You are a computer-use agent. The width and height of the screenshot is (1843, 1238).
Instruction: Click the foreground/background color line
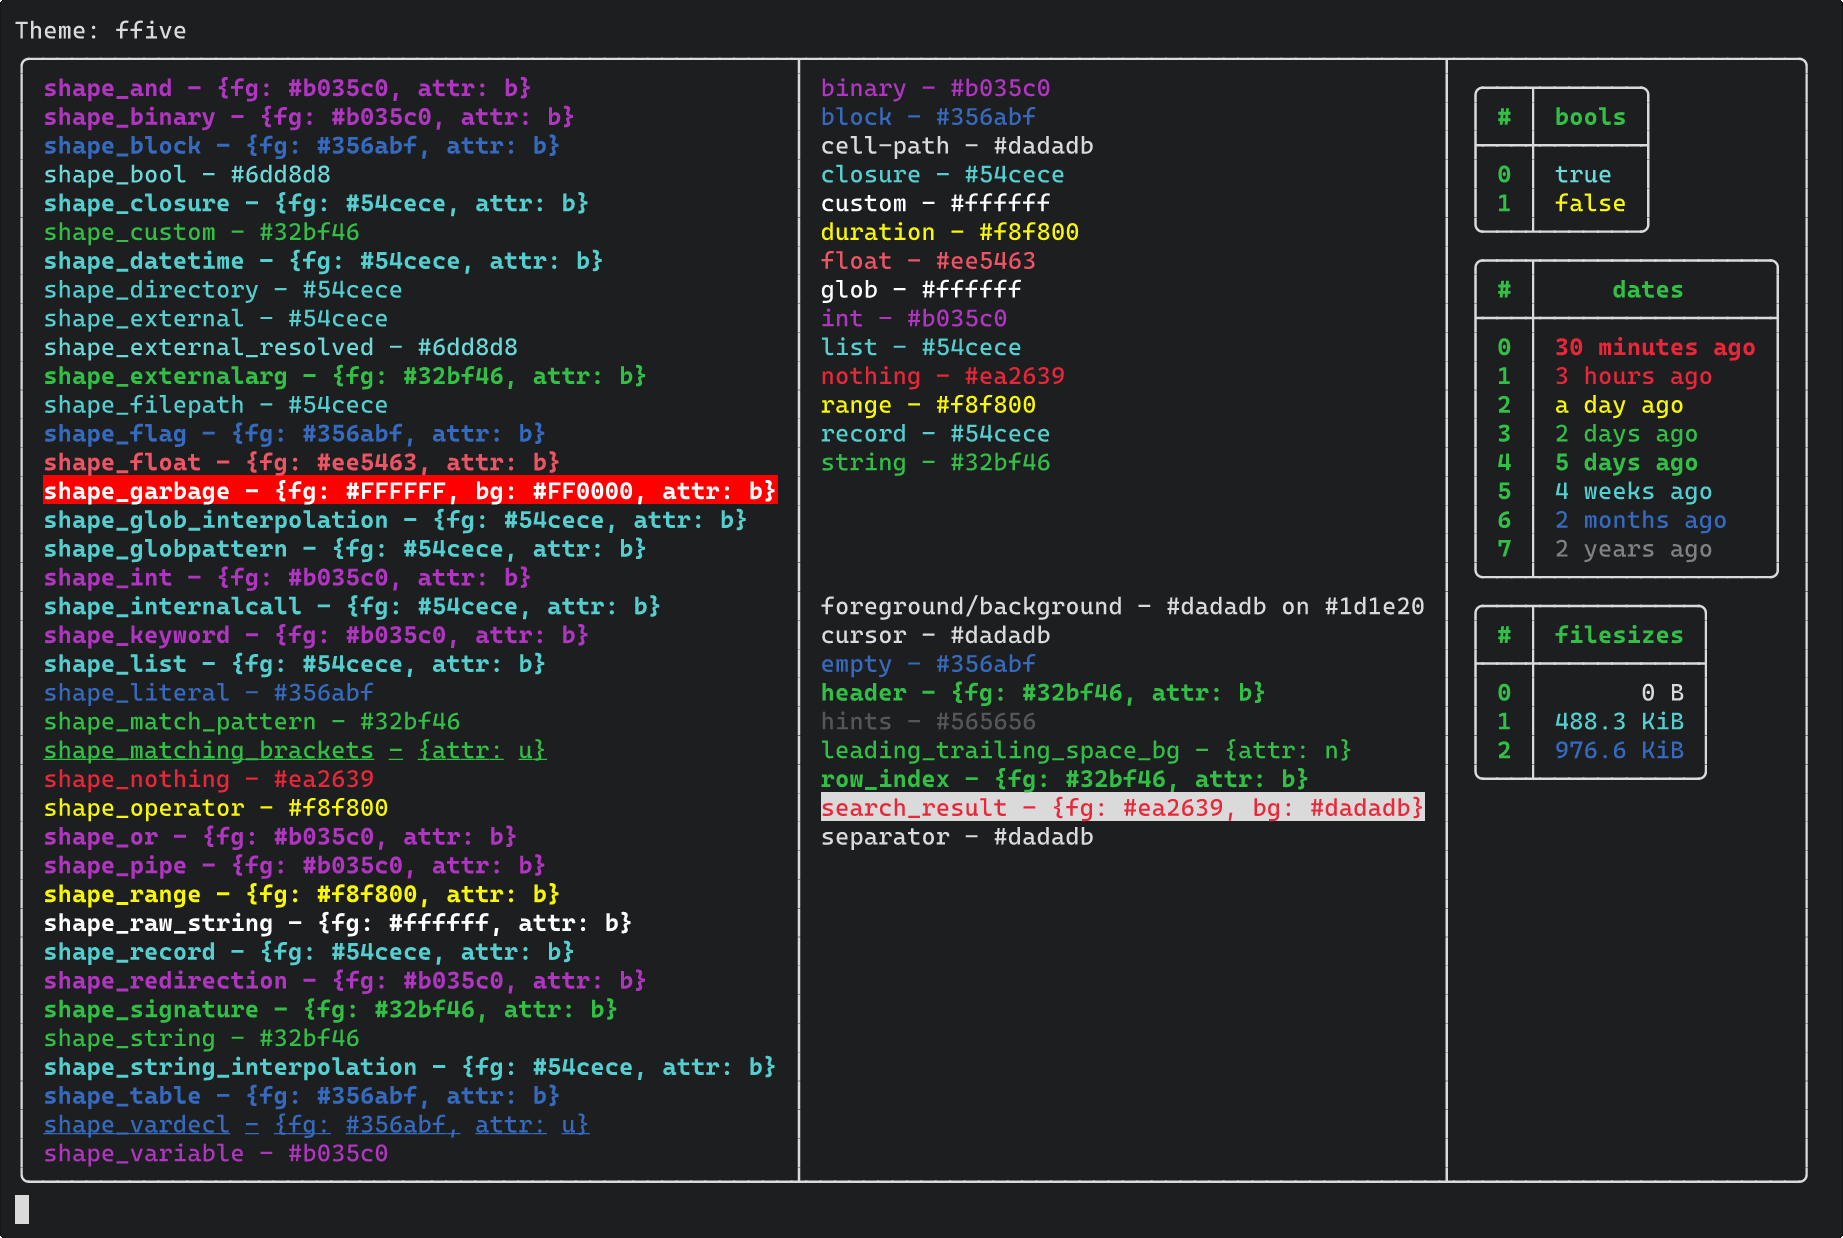1122,607
